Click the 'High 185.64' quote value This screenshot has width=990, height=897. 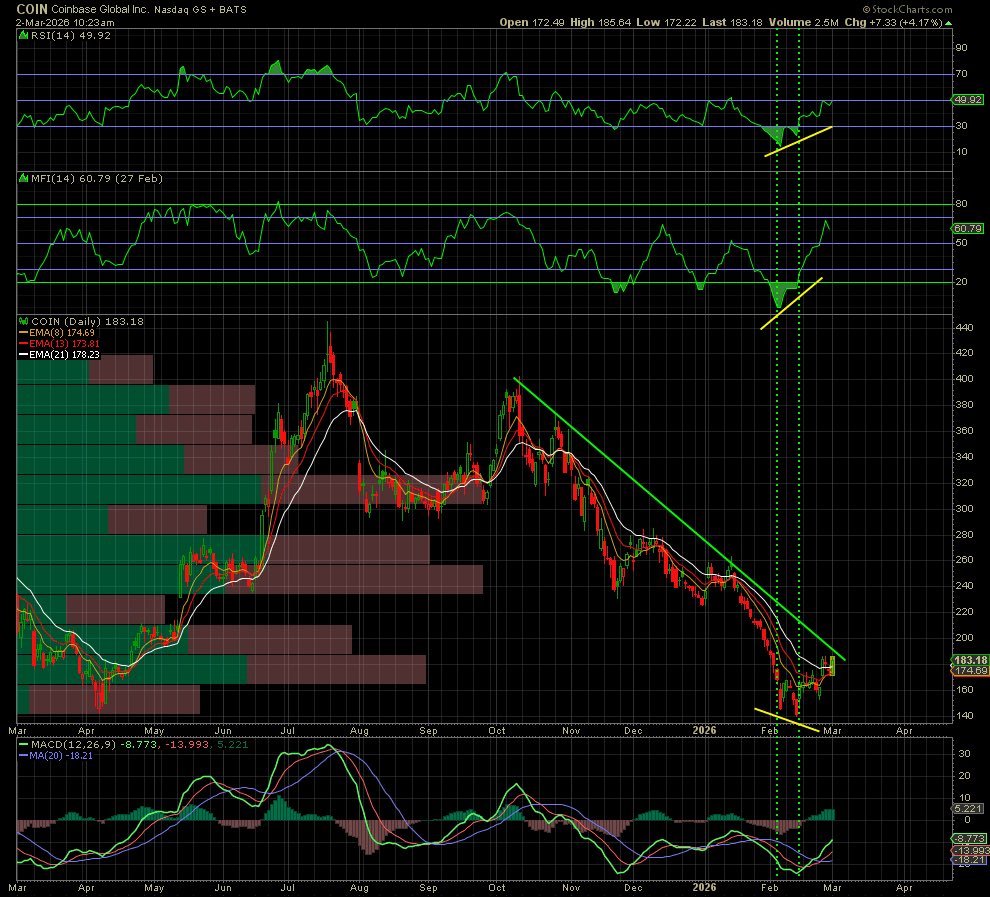[x=600, y=23]
